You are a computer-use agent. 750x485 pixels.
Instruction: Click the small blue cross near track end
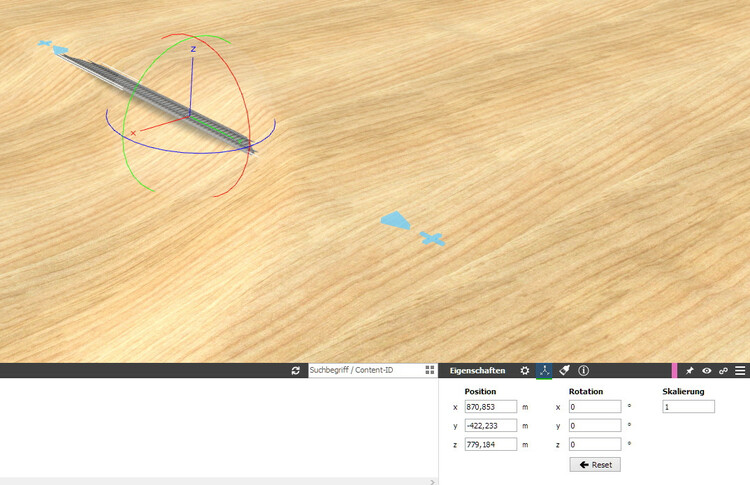point(44,44)
